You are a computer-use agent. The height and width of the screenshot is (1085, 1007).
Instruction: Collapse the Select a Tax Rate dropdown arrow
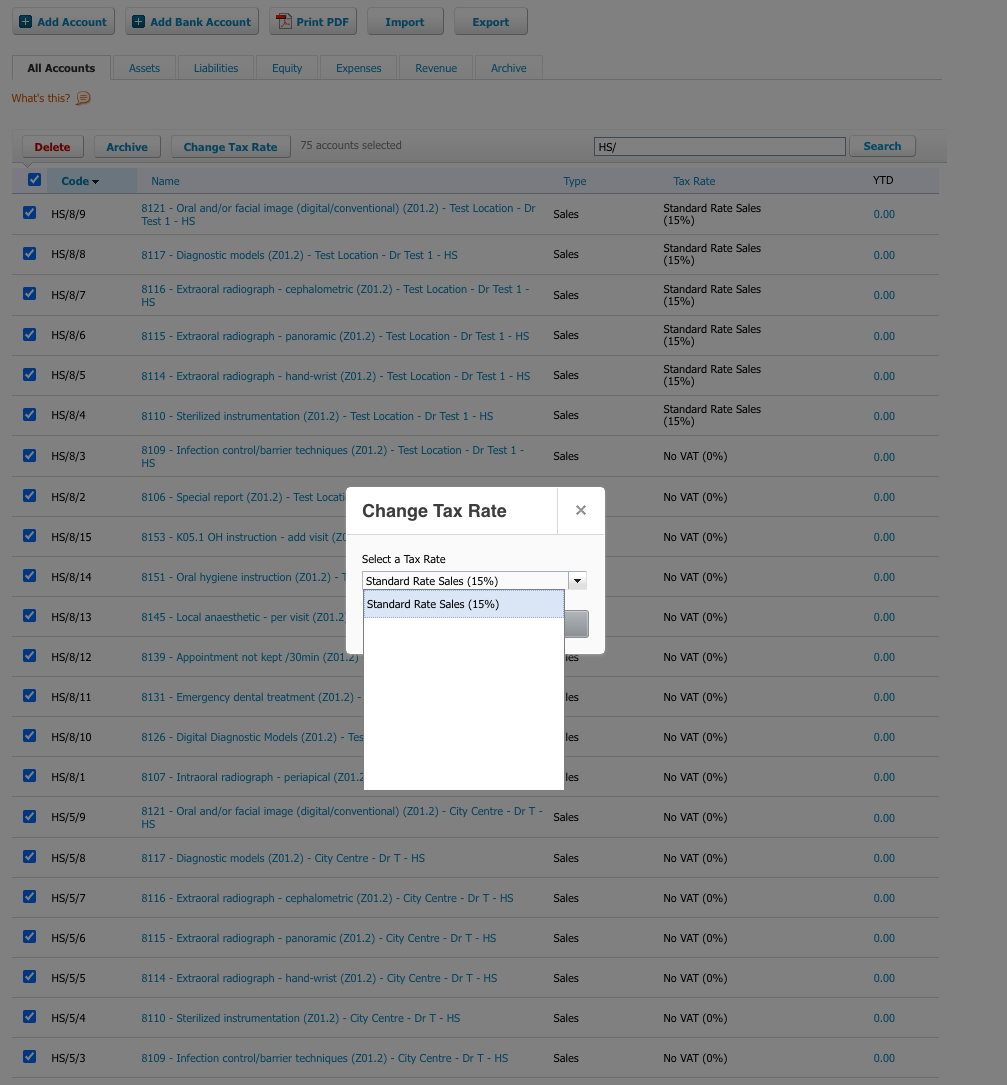click(576, 580)
